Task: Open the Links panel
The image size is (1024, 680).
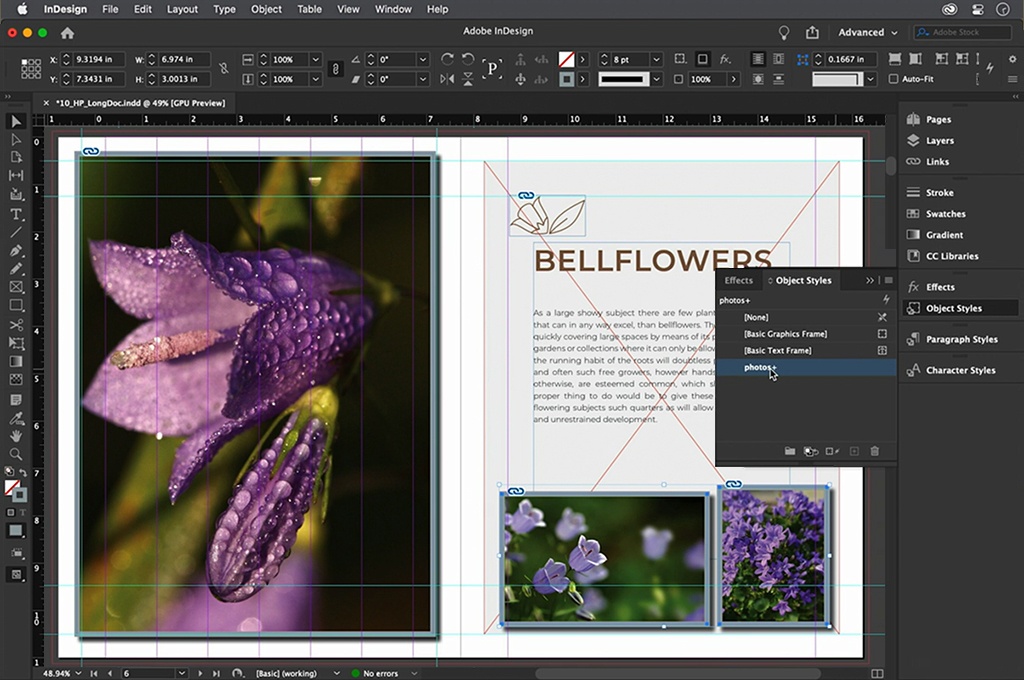Action: (x=938, y=162)
